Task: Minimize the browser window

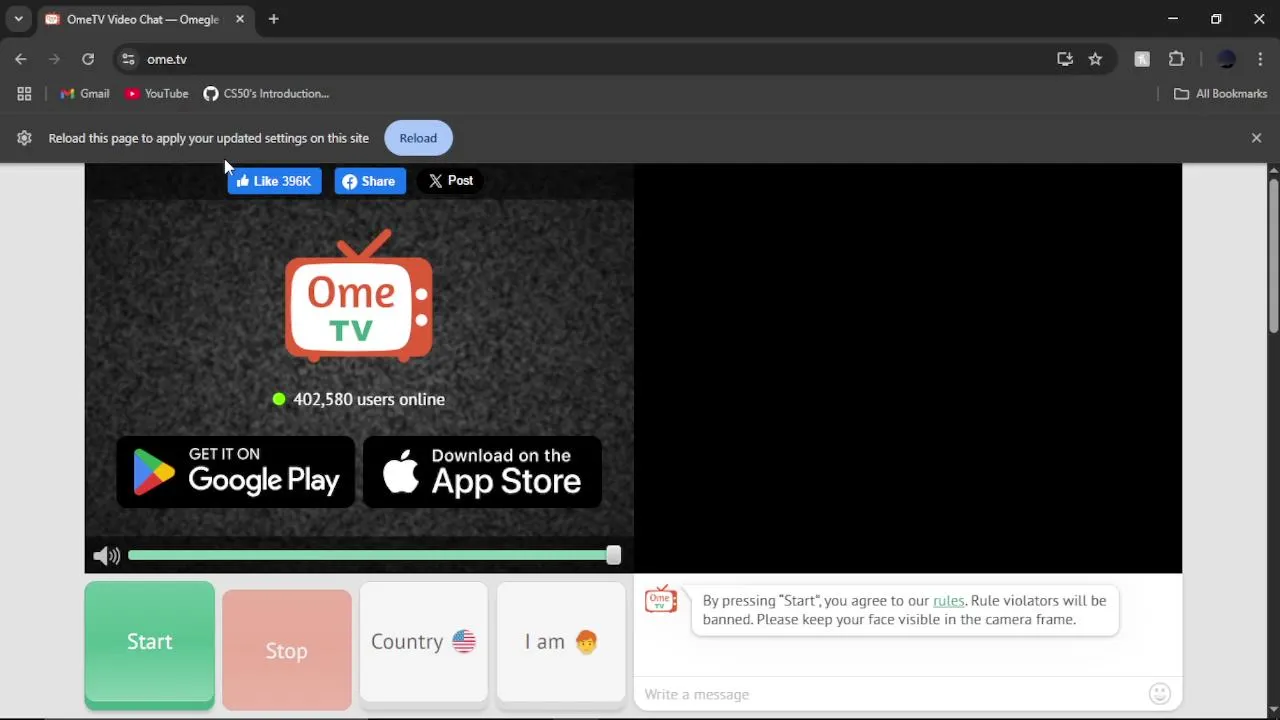Action: click(x=1173, y=19)
